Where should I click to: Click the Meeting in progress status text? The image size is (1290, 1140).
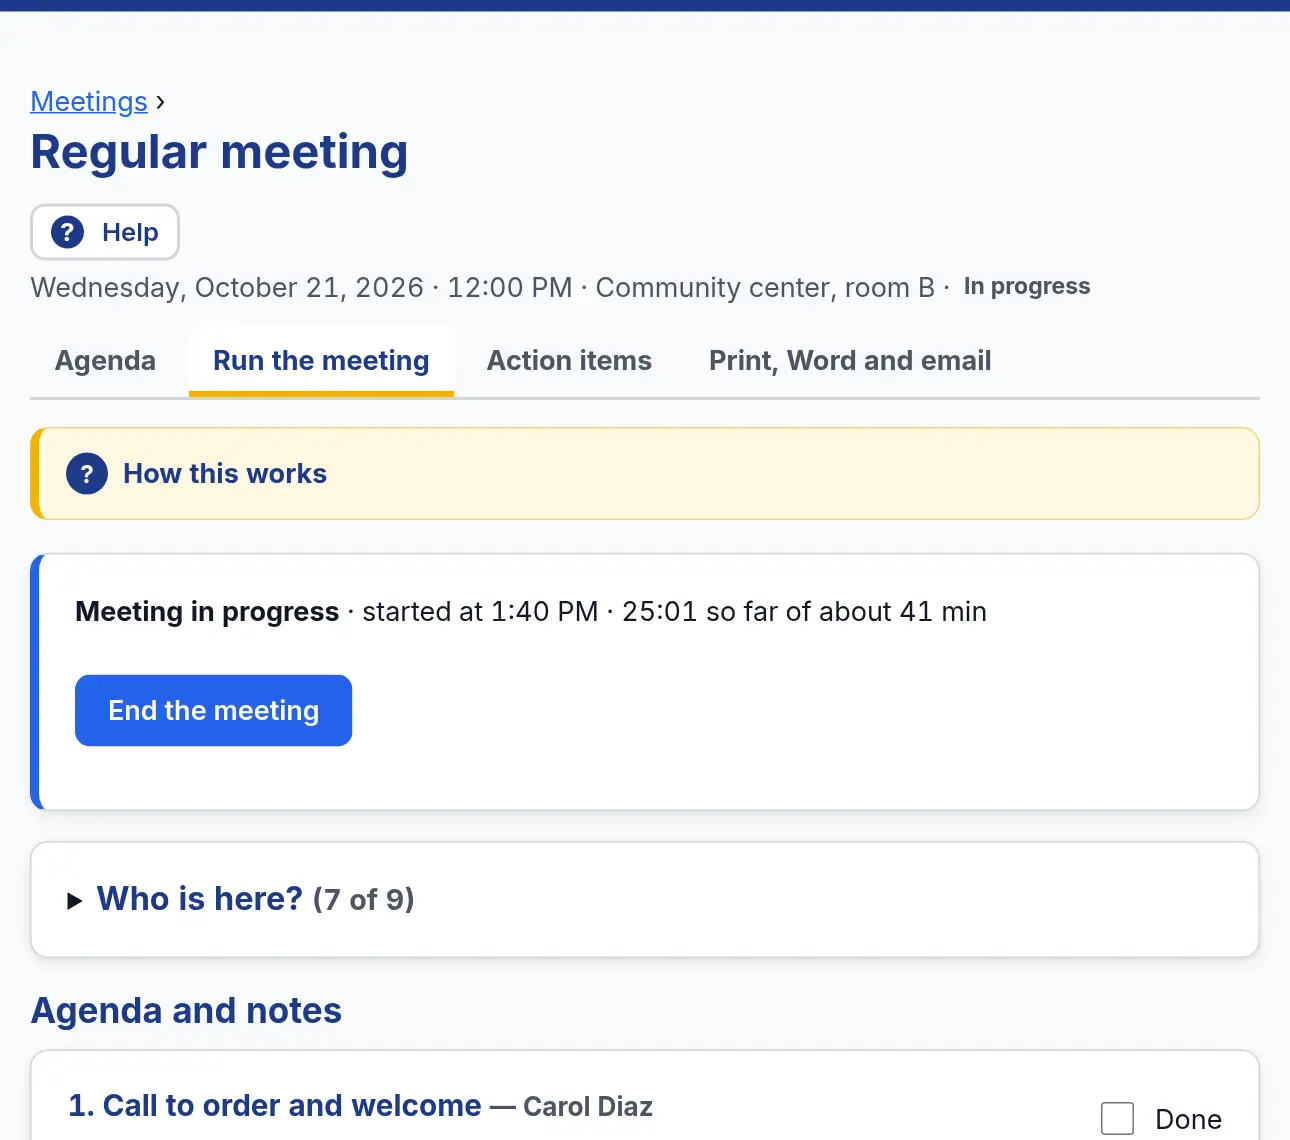tap(207, 611)
